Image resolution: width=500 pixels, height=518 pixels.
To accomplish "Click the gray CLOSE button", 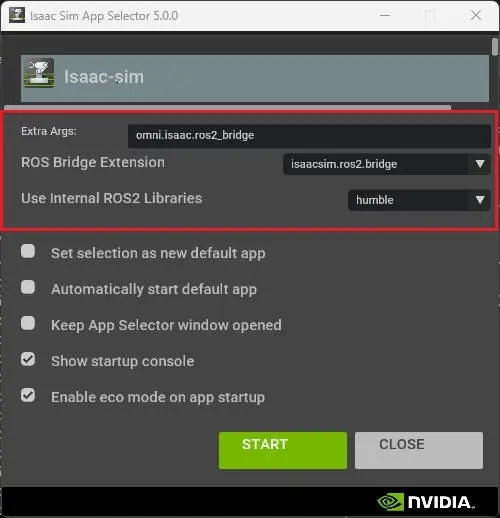I will pyautogui.click(x=419, y=450).
